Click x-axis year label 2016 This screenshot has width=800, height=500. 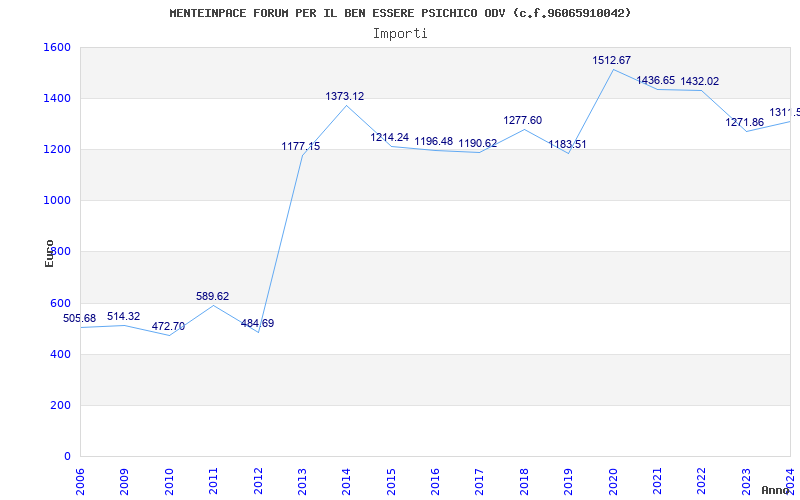[435, 481]
